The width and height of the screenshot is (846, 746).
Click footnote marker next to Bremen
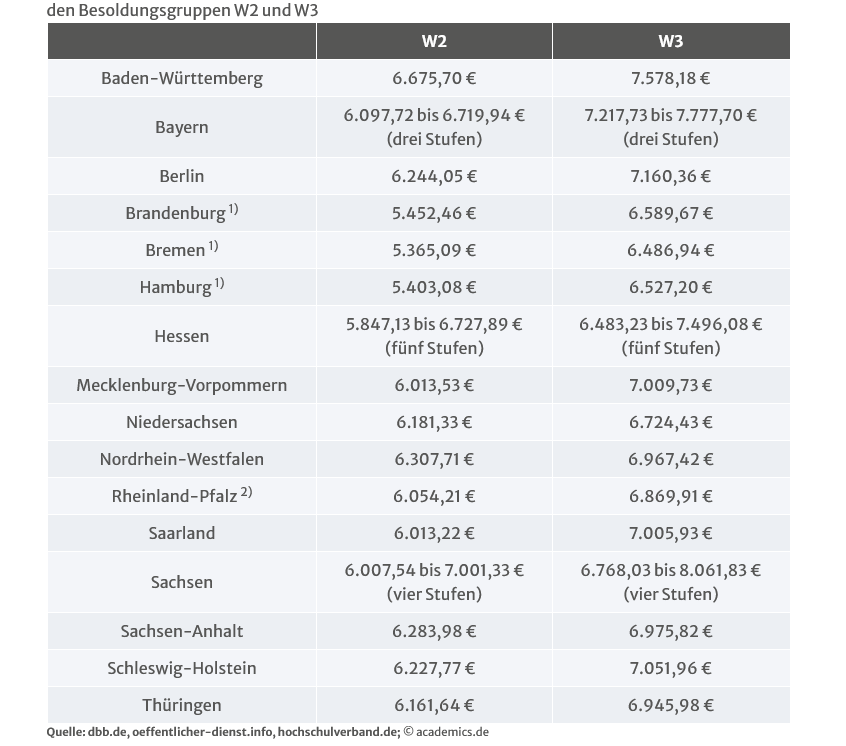point(213,246)
